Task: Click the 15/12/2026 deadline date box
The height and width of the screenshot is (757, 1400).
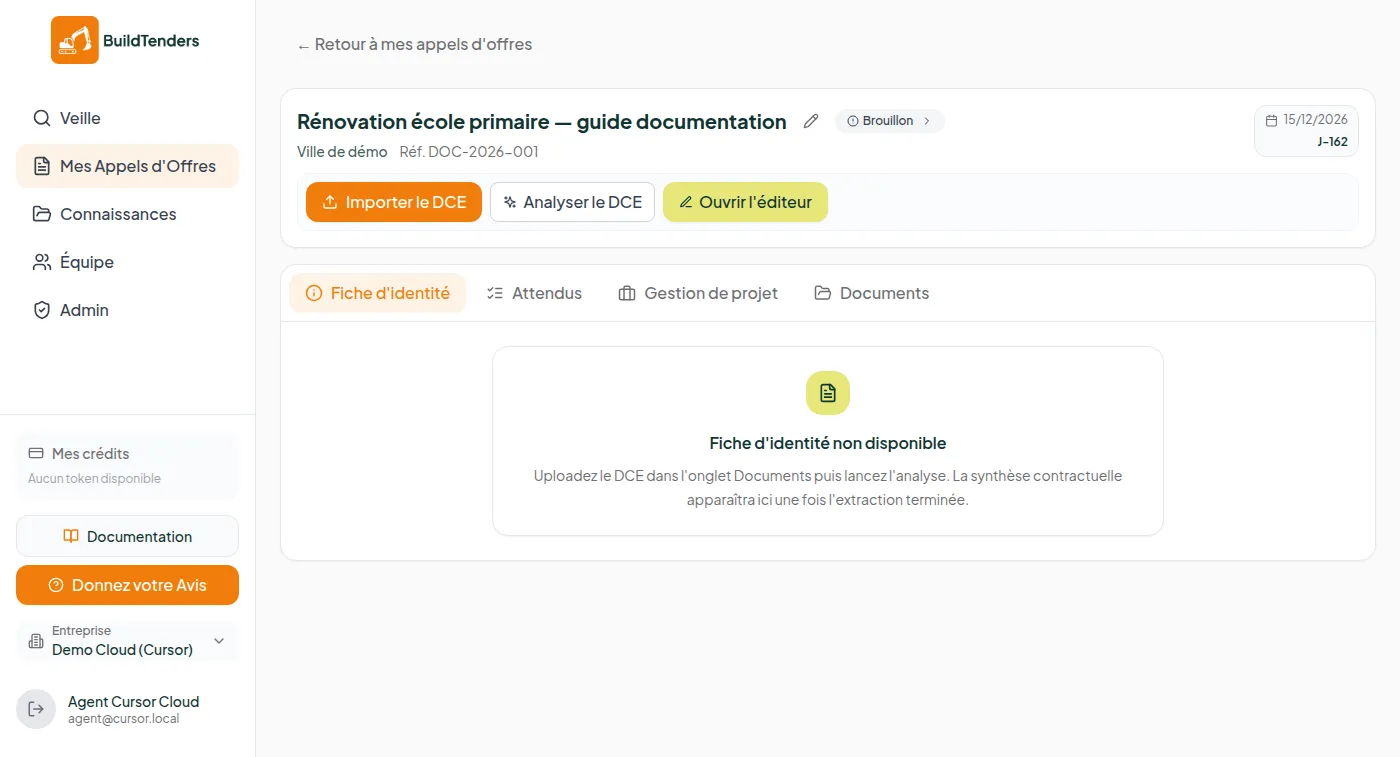Action: pyautogui.click(x=1306, y=131)
